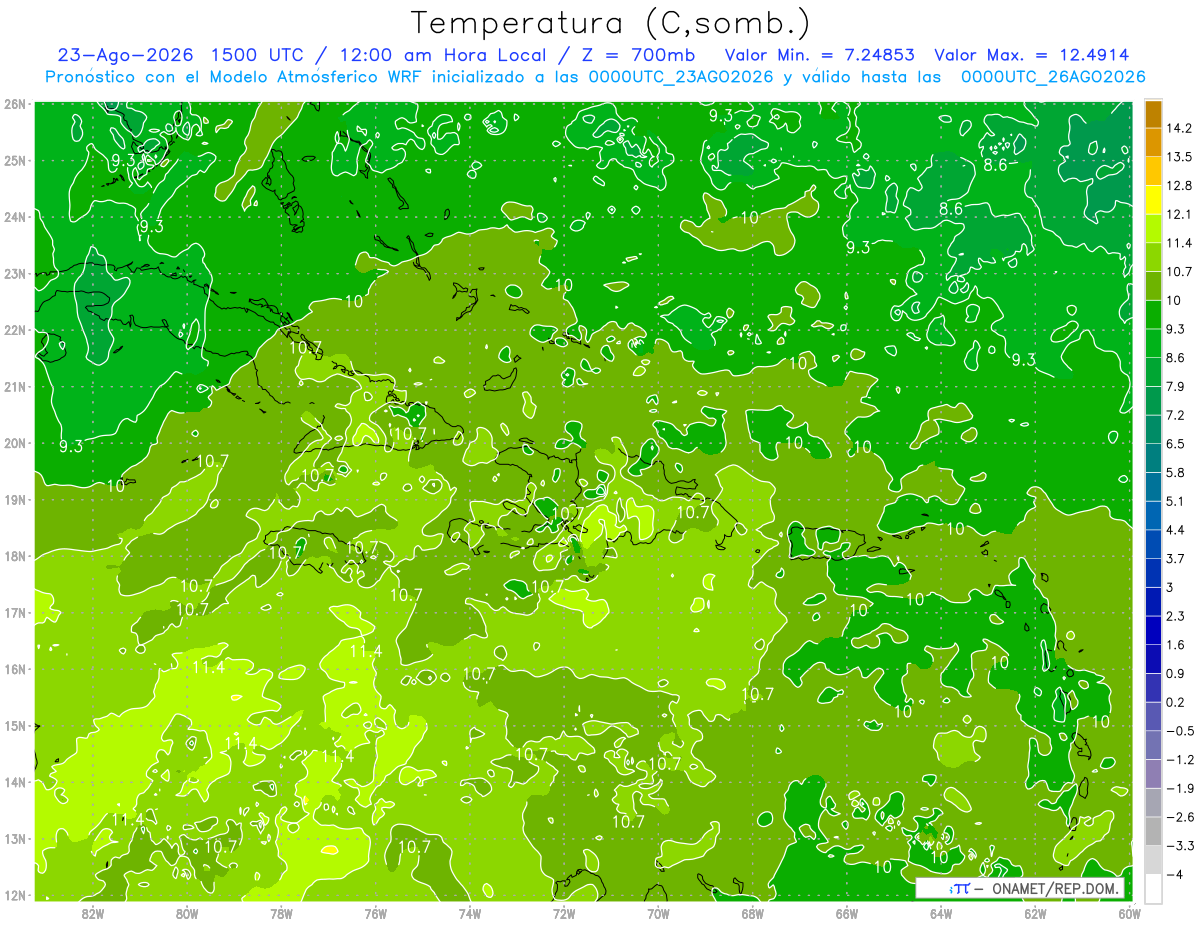1200x927 pixels.
Task: Click the '76W' longitude axis label
Action: [376, 913]
